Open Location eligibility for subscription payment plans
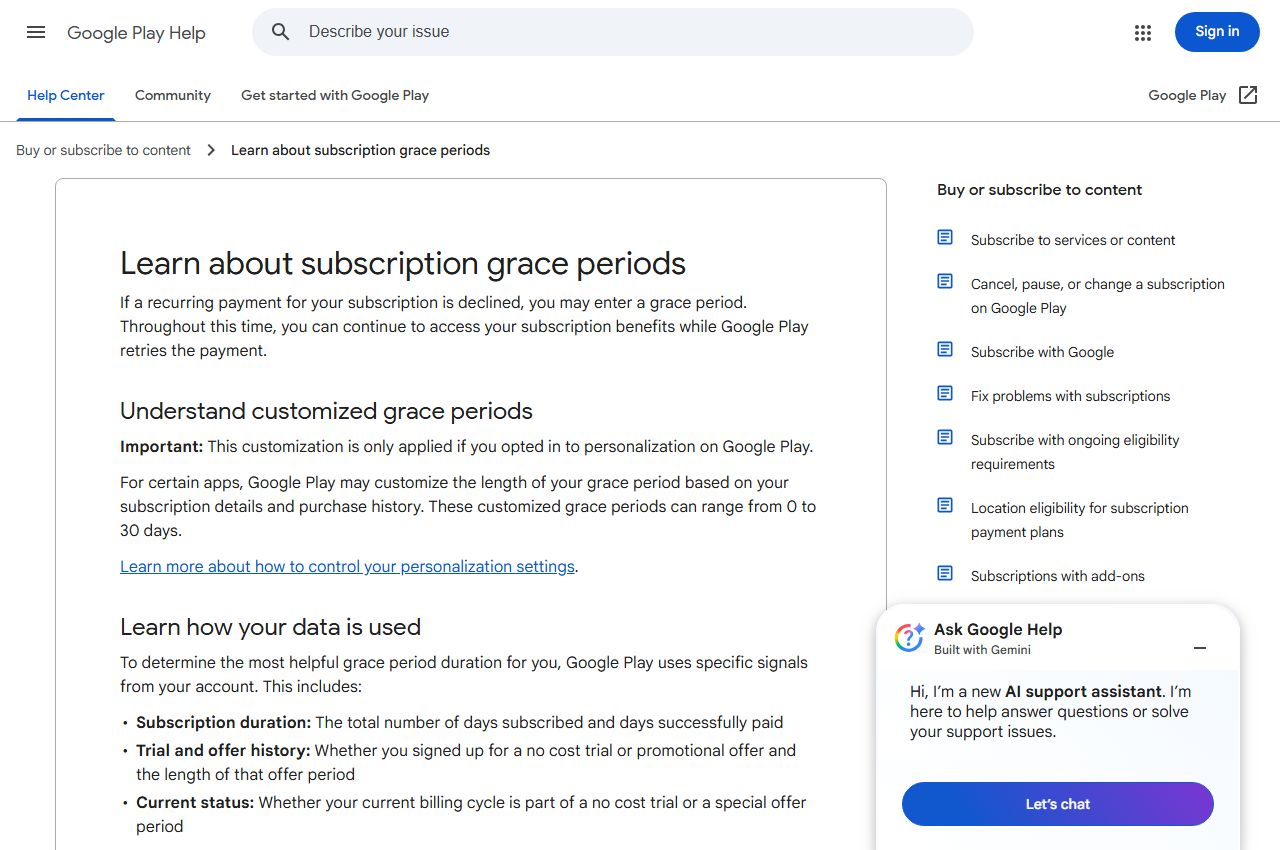1280x850 pixels. pyautogui.click(x=1080, y=520)
